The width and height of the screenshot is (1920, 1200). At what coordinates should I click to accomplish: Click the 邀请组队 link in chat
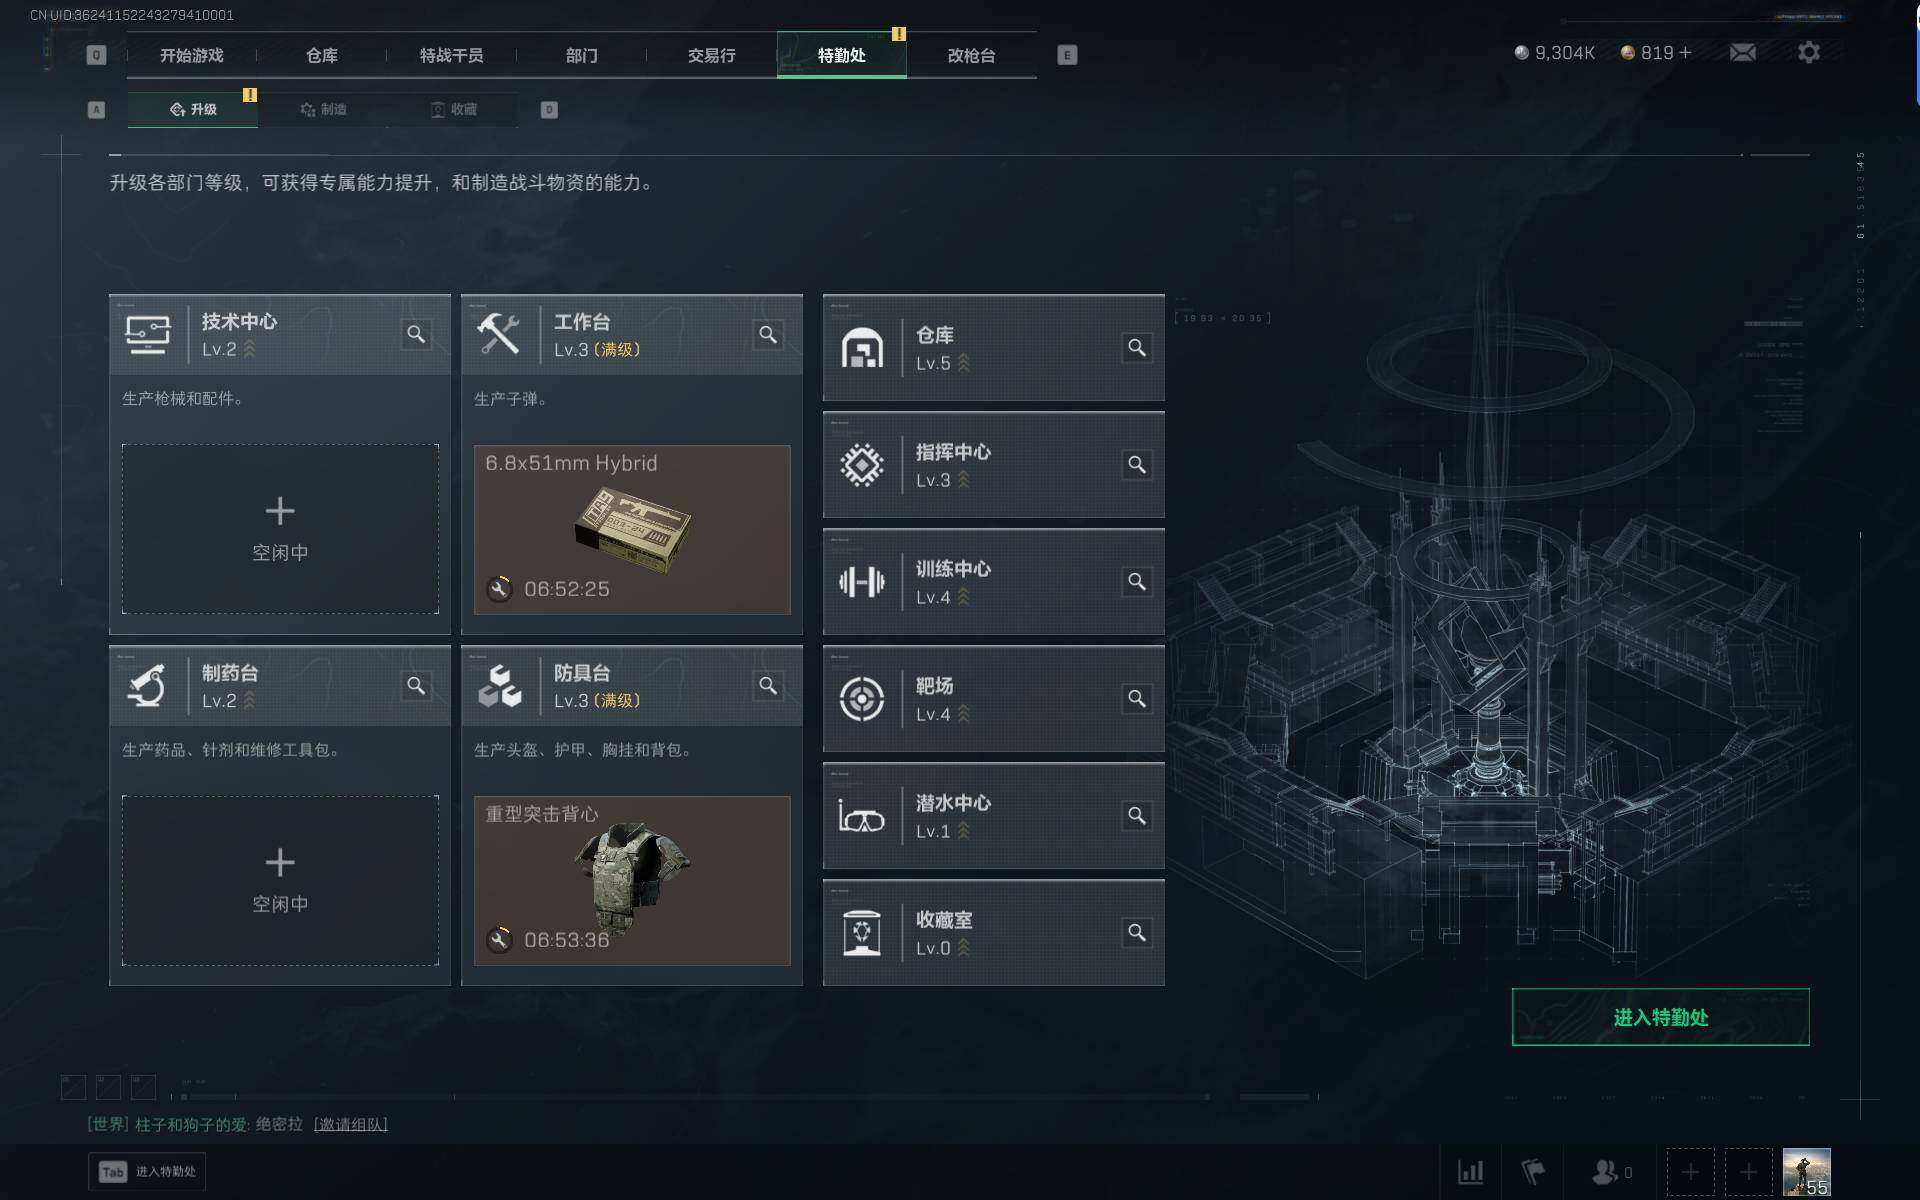pyautogui.click(x=350, y=1124)
